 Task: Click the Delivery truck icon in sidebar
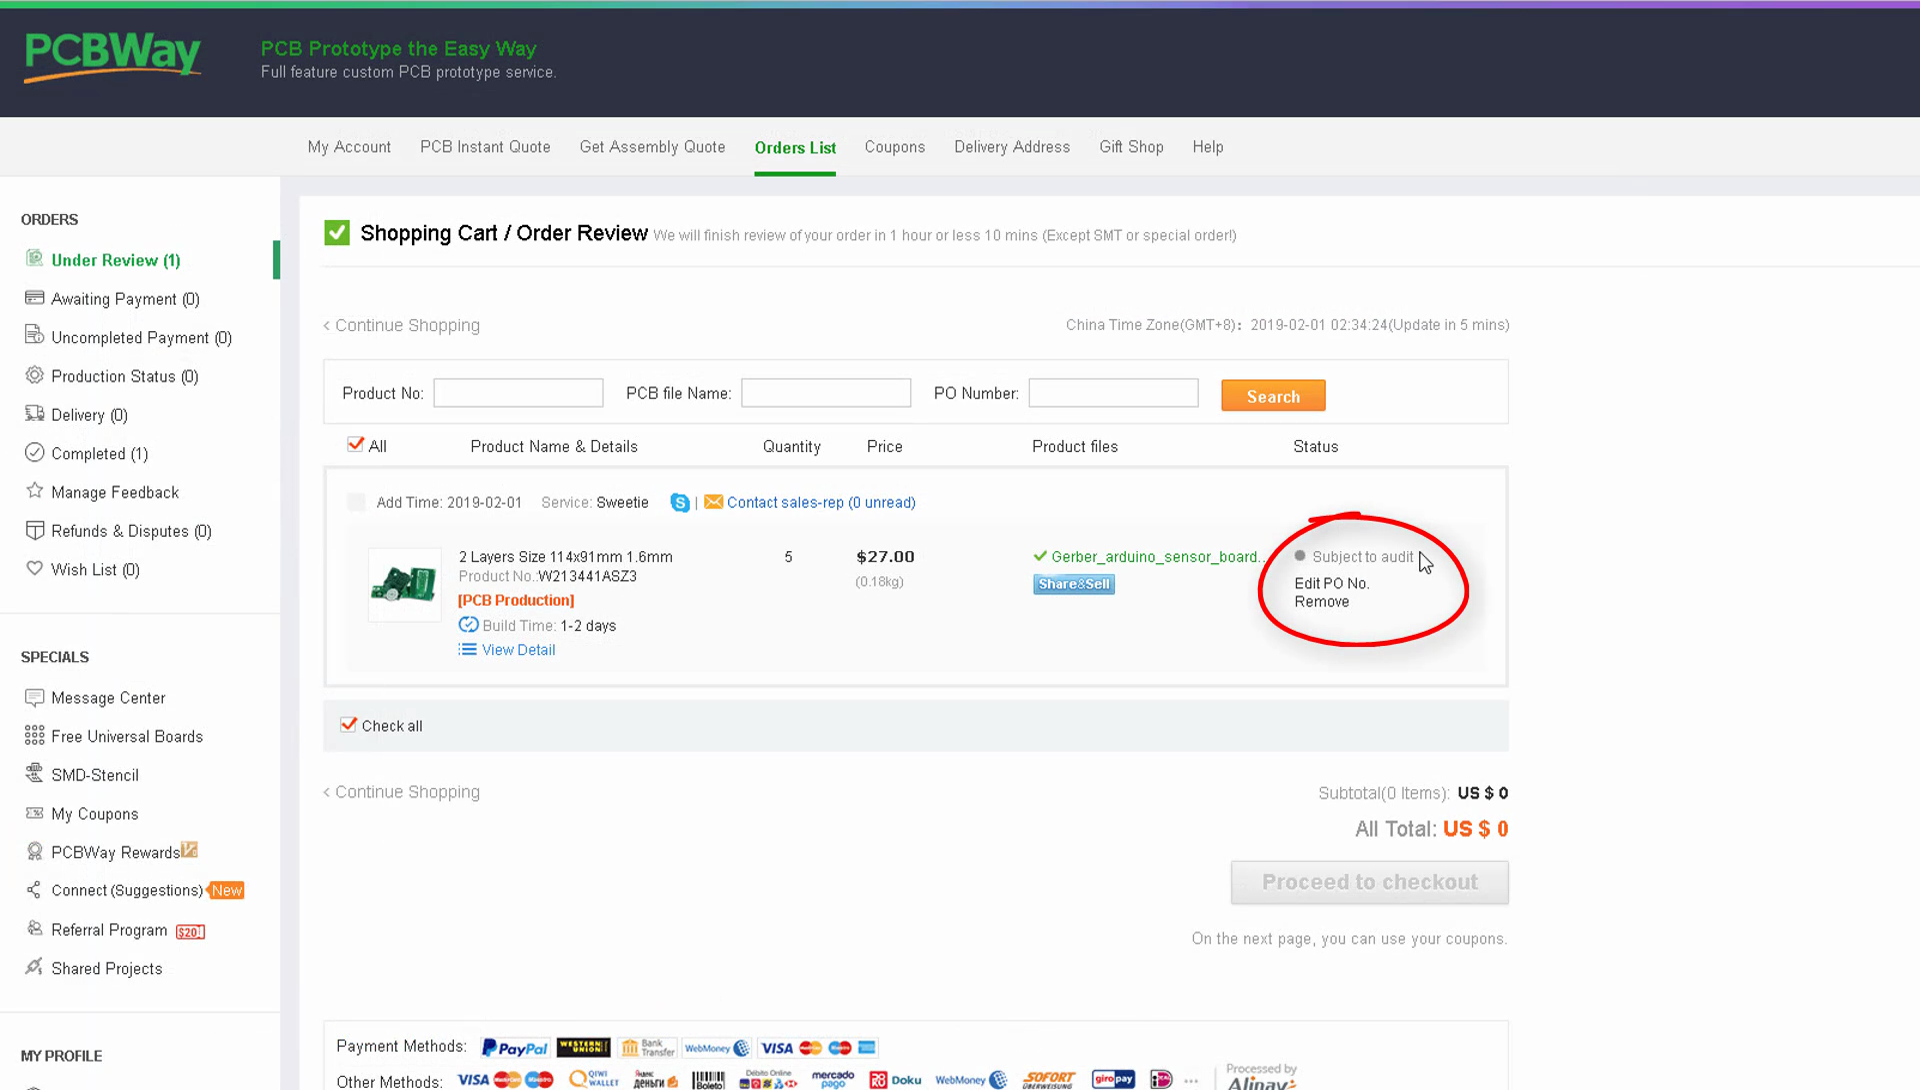(35, 414)
